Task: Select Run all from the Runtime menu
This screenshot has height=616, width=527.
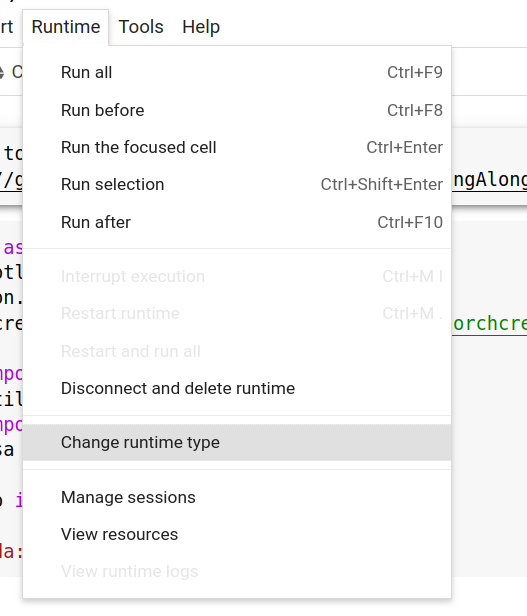Action: pyautogui.click(x=237, y=73)
